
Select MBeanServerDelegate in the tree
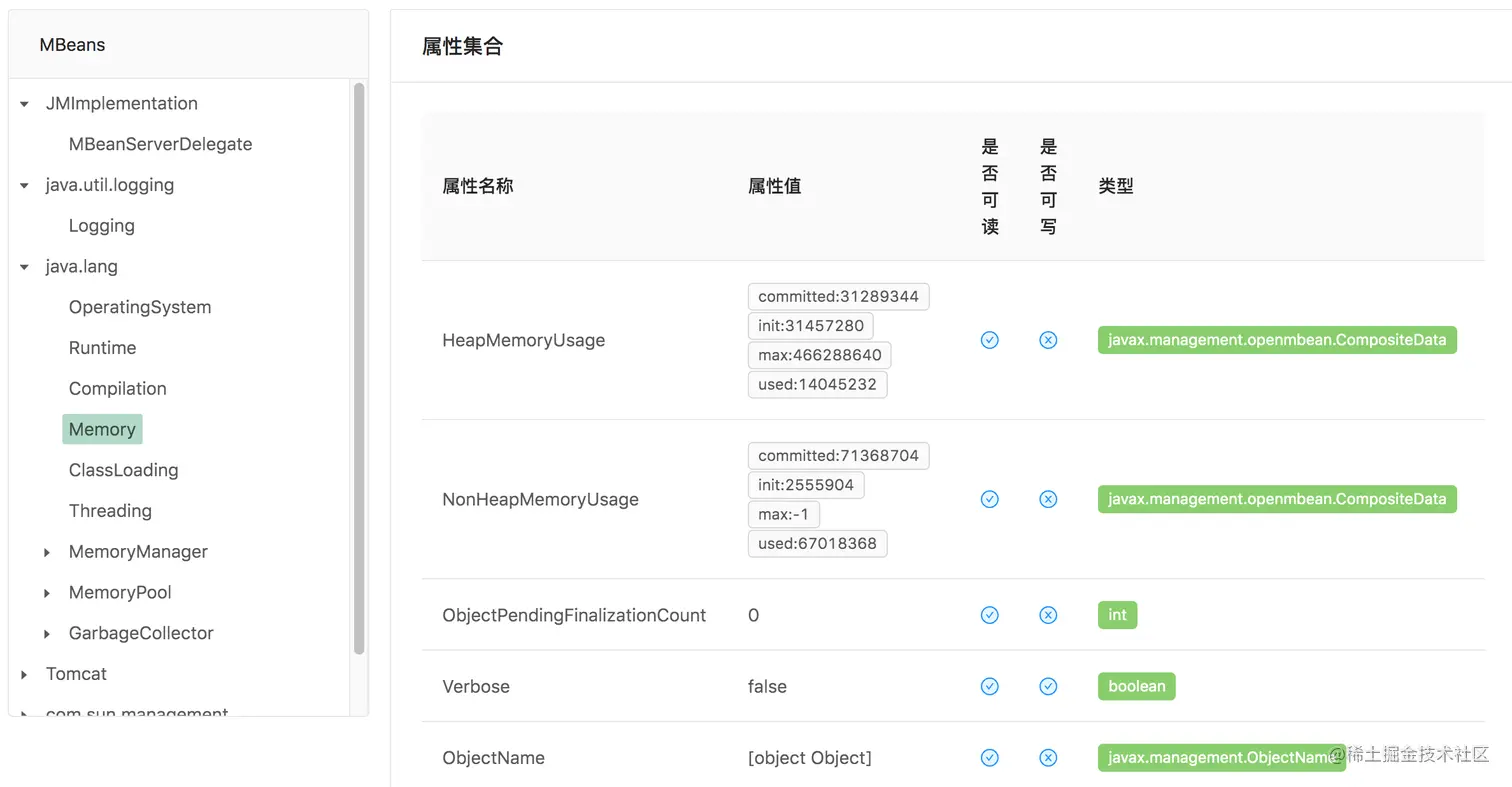tap(160, 144)
